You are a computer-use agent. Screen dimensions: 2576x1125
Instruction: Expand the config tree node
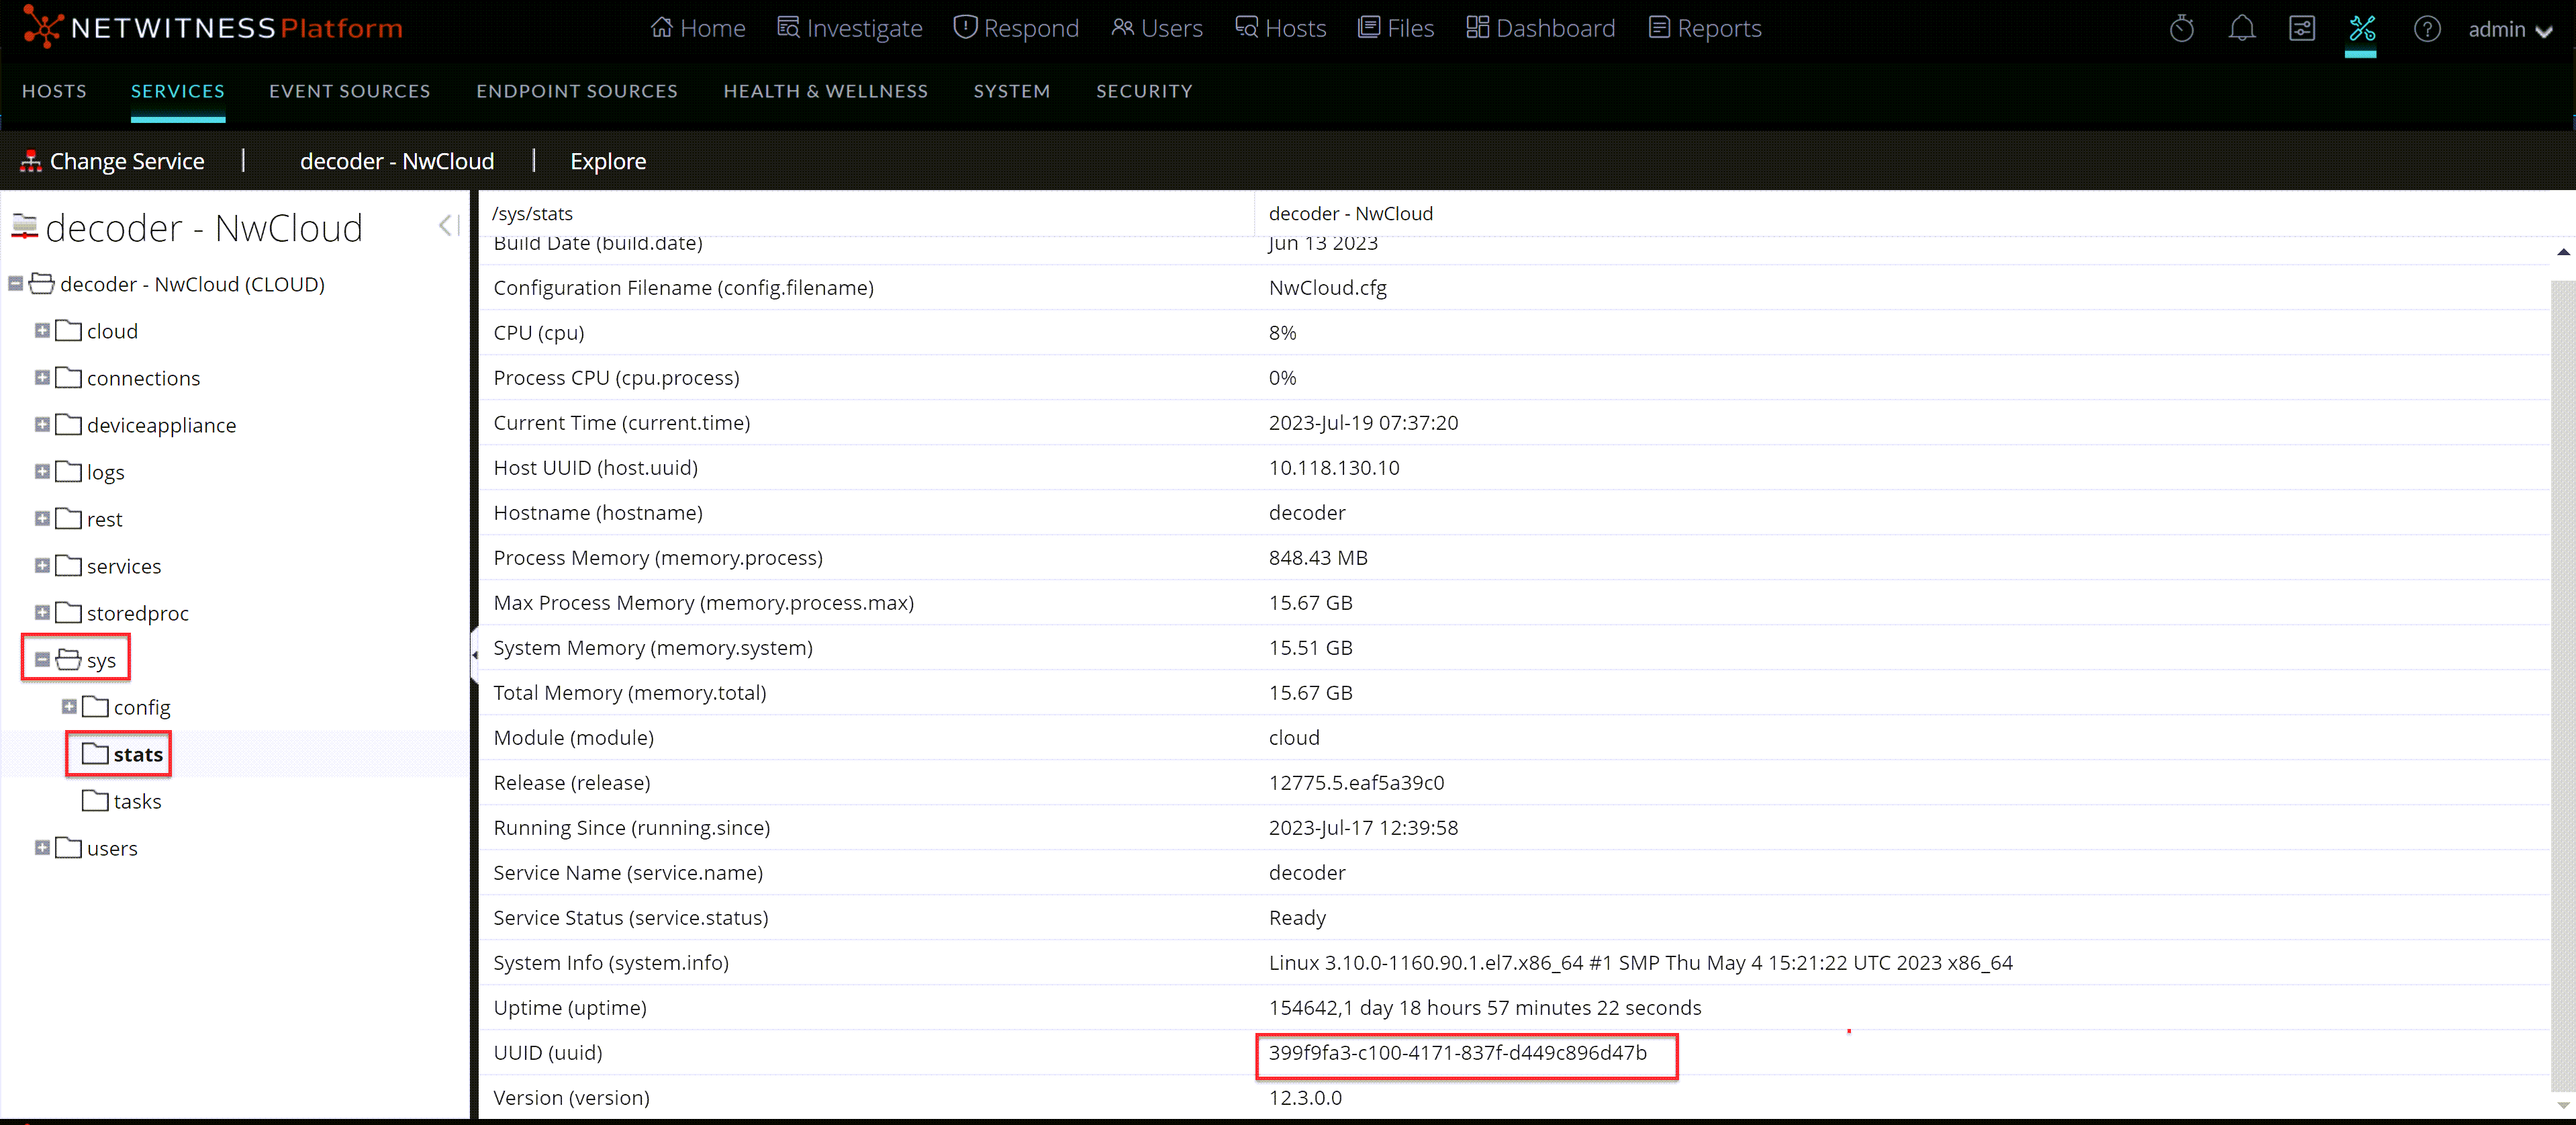pos(69,707)
